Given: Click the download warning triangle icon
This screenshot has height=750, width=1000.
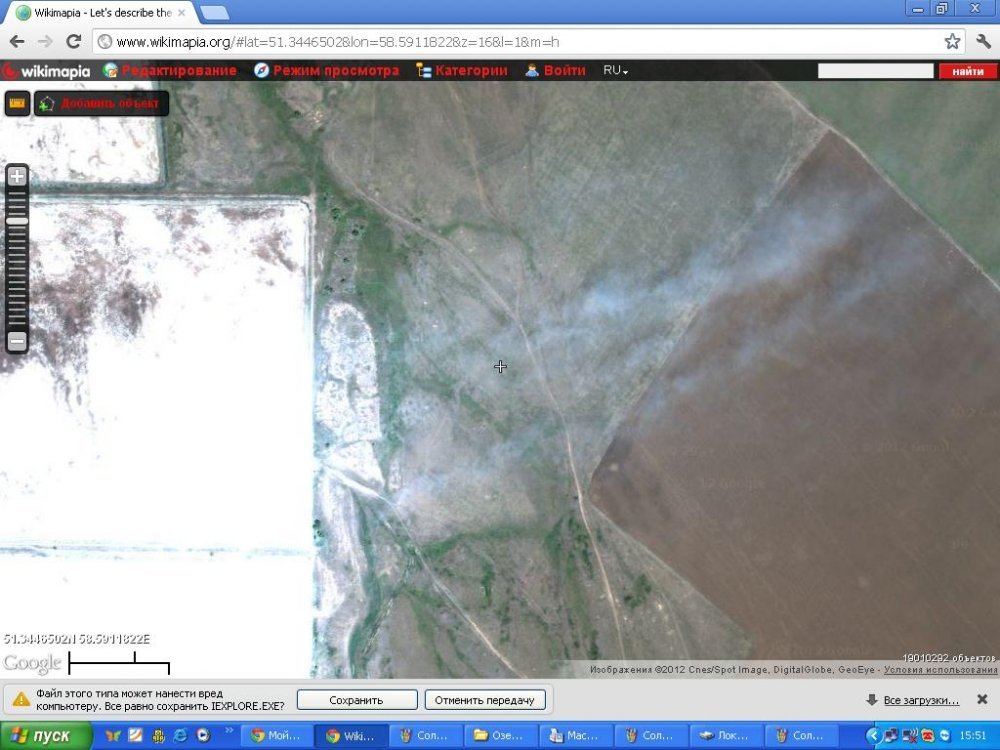Looking at the screenshot, I should [x=21, y=700].
